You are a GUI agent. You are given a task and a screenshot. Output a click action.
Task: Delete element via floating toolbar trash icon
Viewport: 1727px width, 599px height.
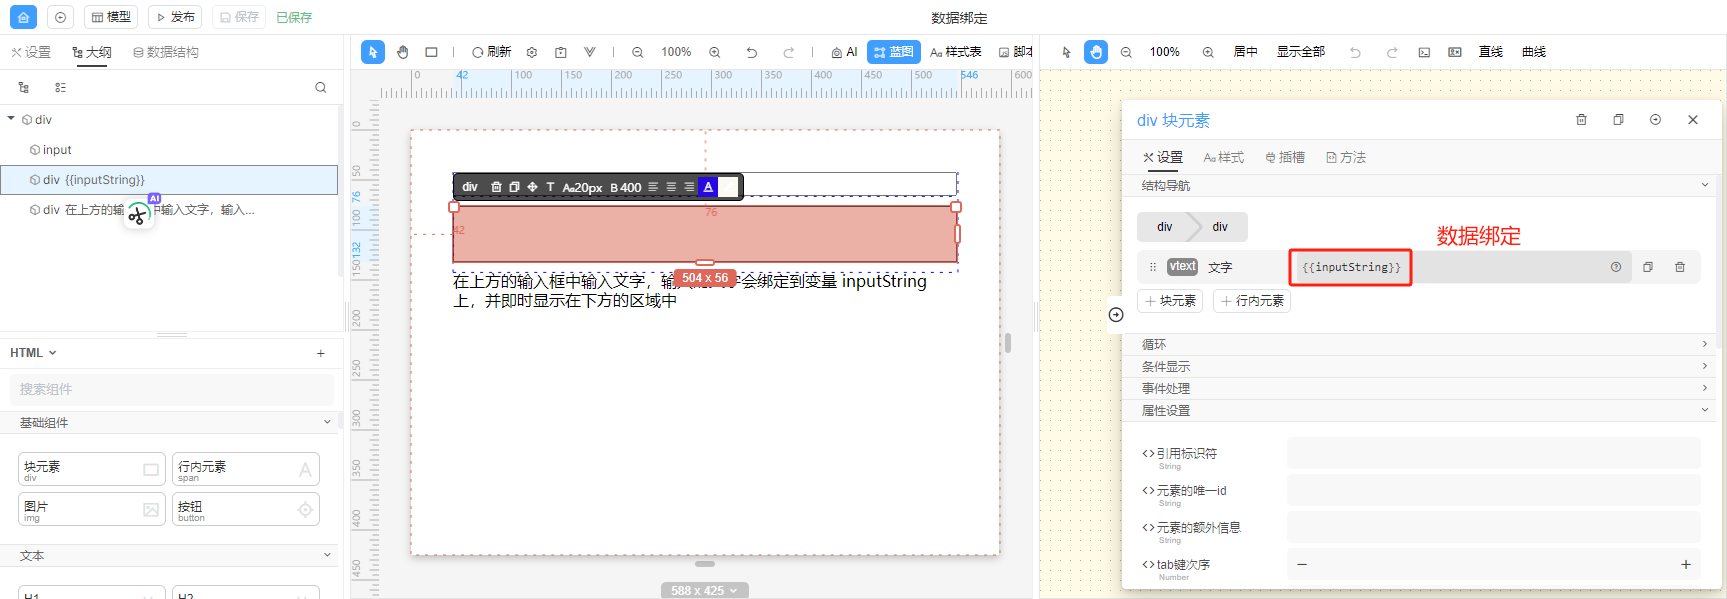[496, 187]
